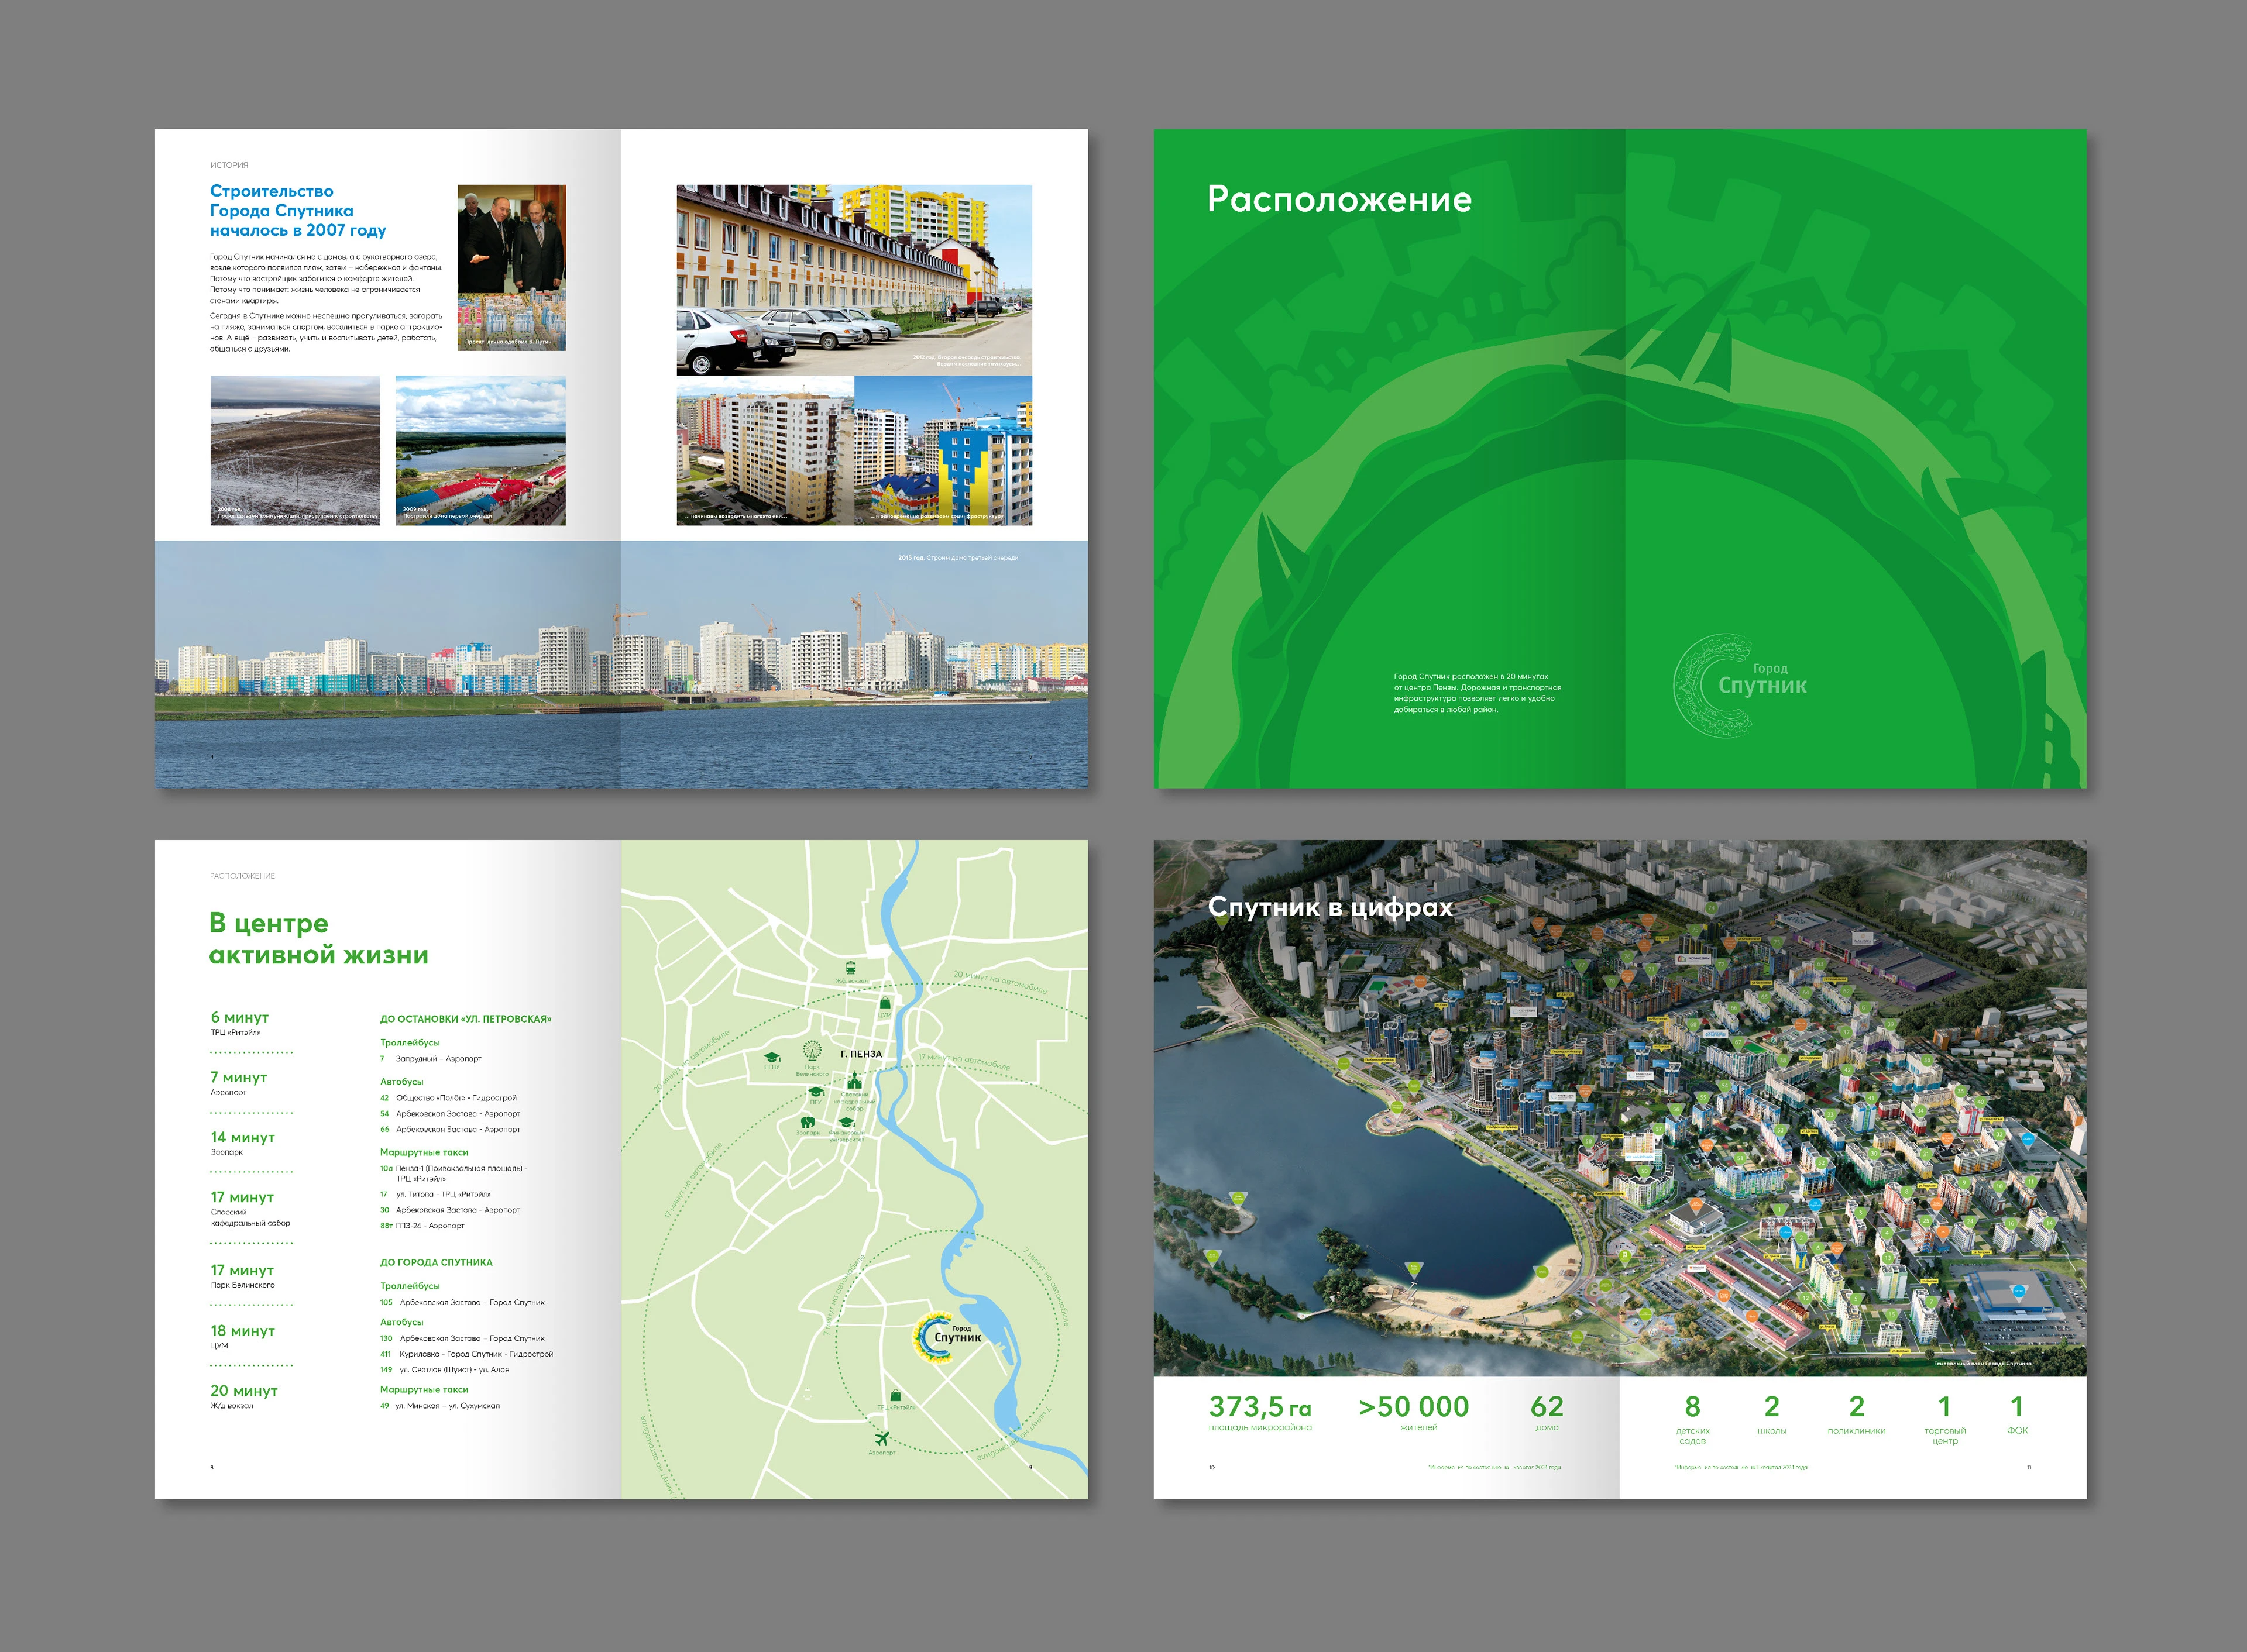Click the airplane Аэропорт icon on map

click(881, 1440)
